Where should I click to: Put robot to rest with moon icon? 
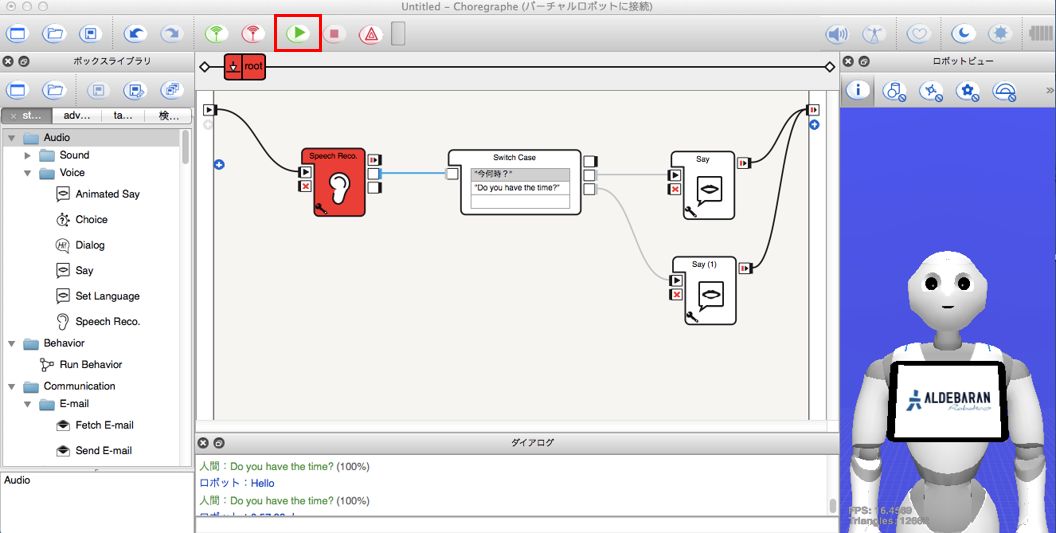[963, 34]
